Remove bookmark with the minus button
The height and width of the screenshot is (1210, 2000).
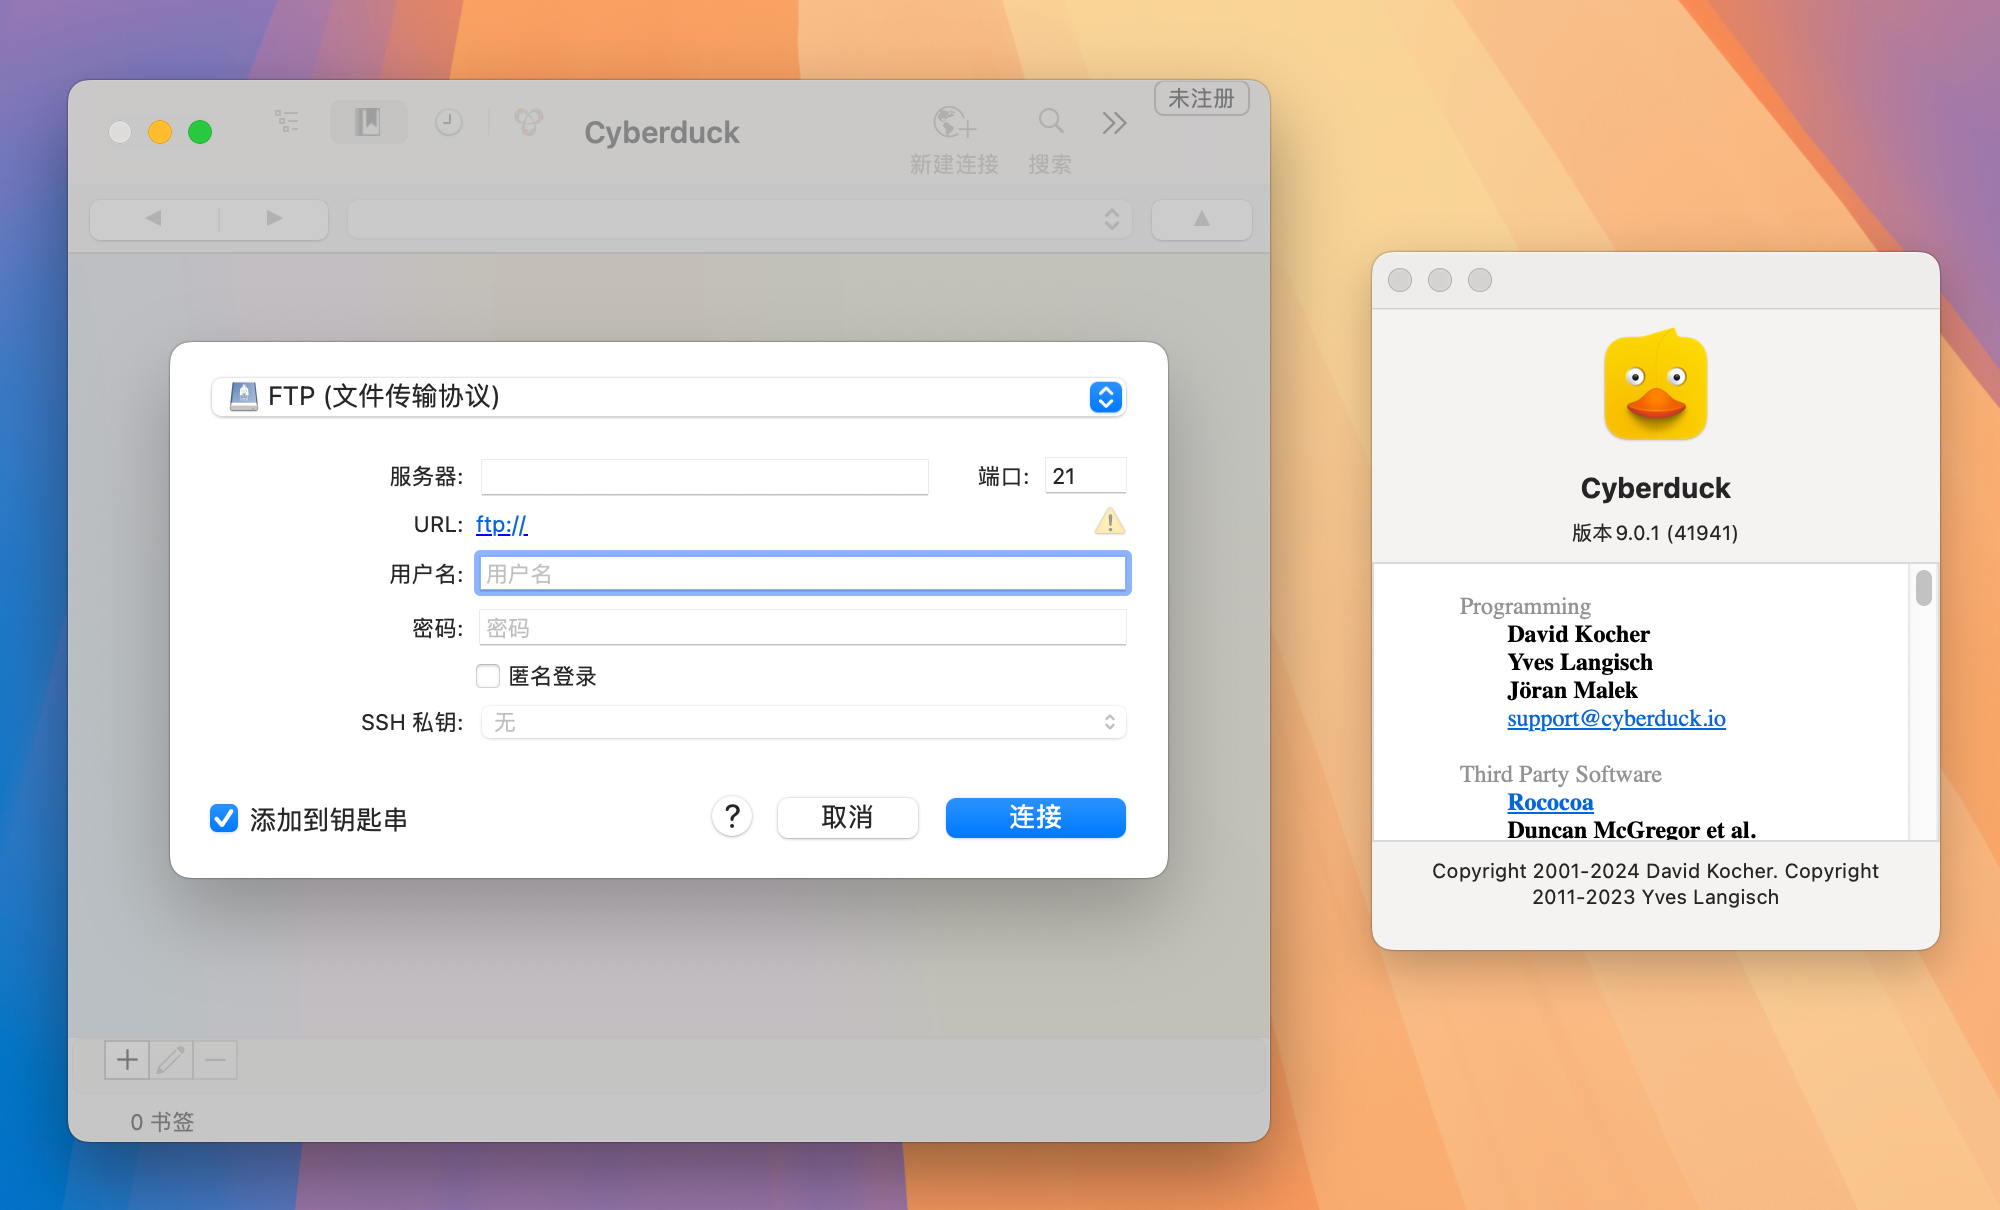coord(215,1060)
